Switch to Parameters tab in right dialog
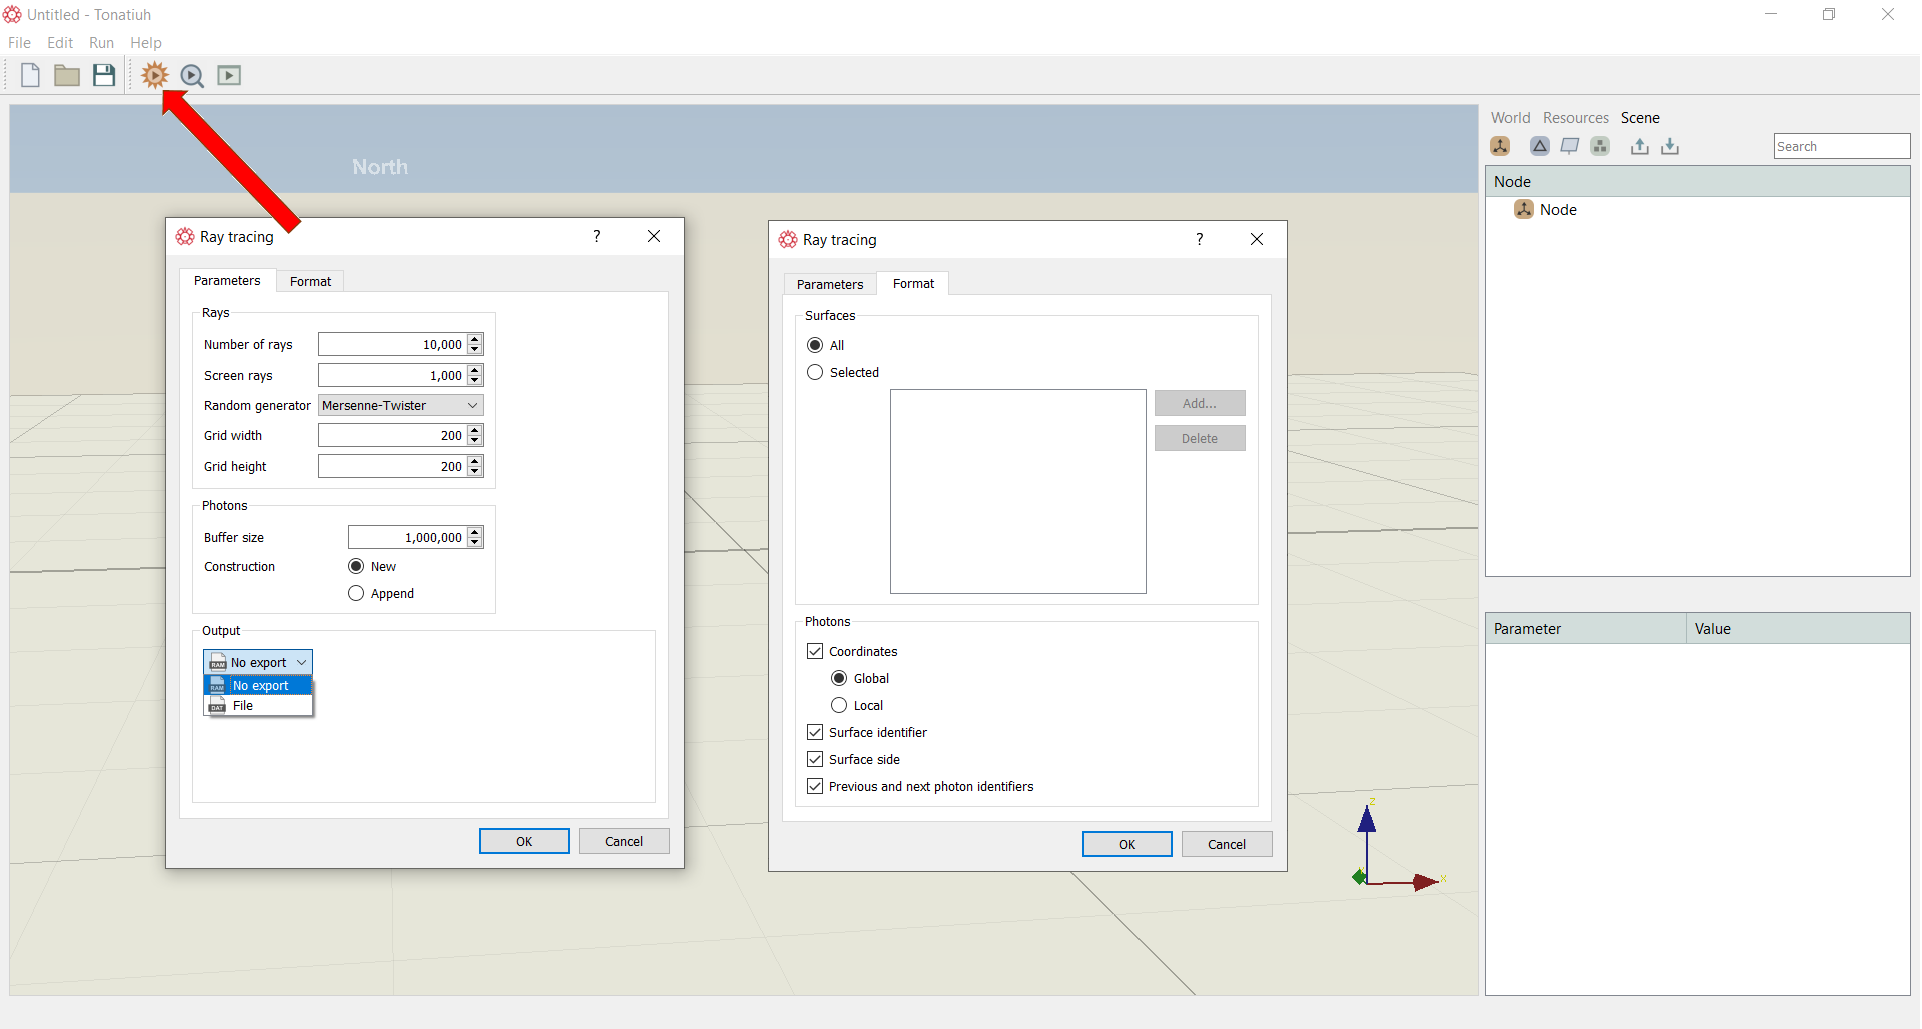The image size is (1922, 1029). pyautogui.click(x=830, y=284)
